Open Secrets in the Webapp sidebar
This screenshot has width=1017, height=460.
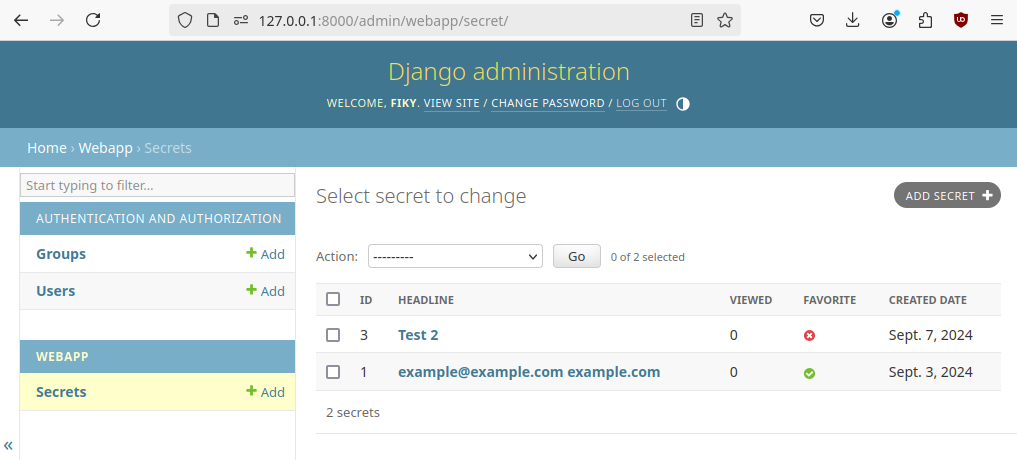click(x=61, y=392)
